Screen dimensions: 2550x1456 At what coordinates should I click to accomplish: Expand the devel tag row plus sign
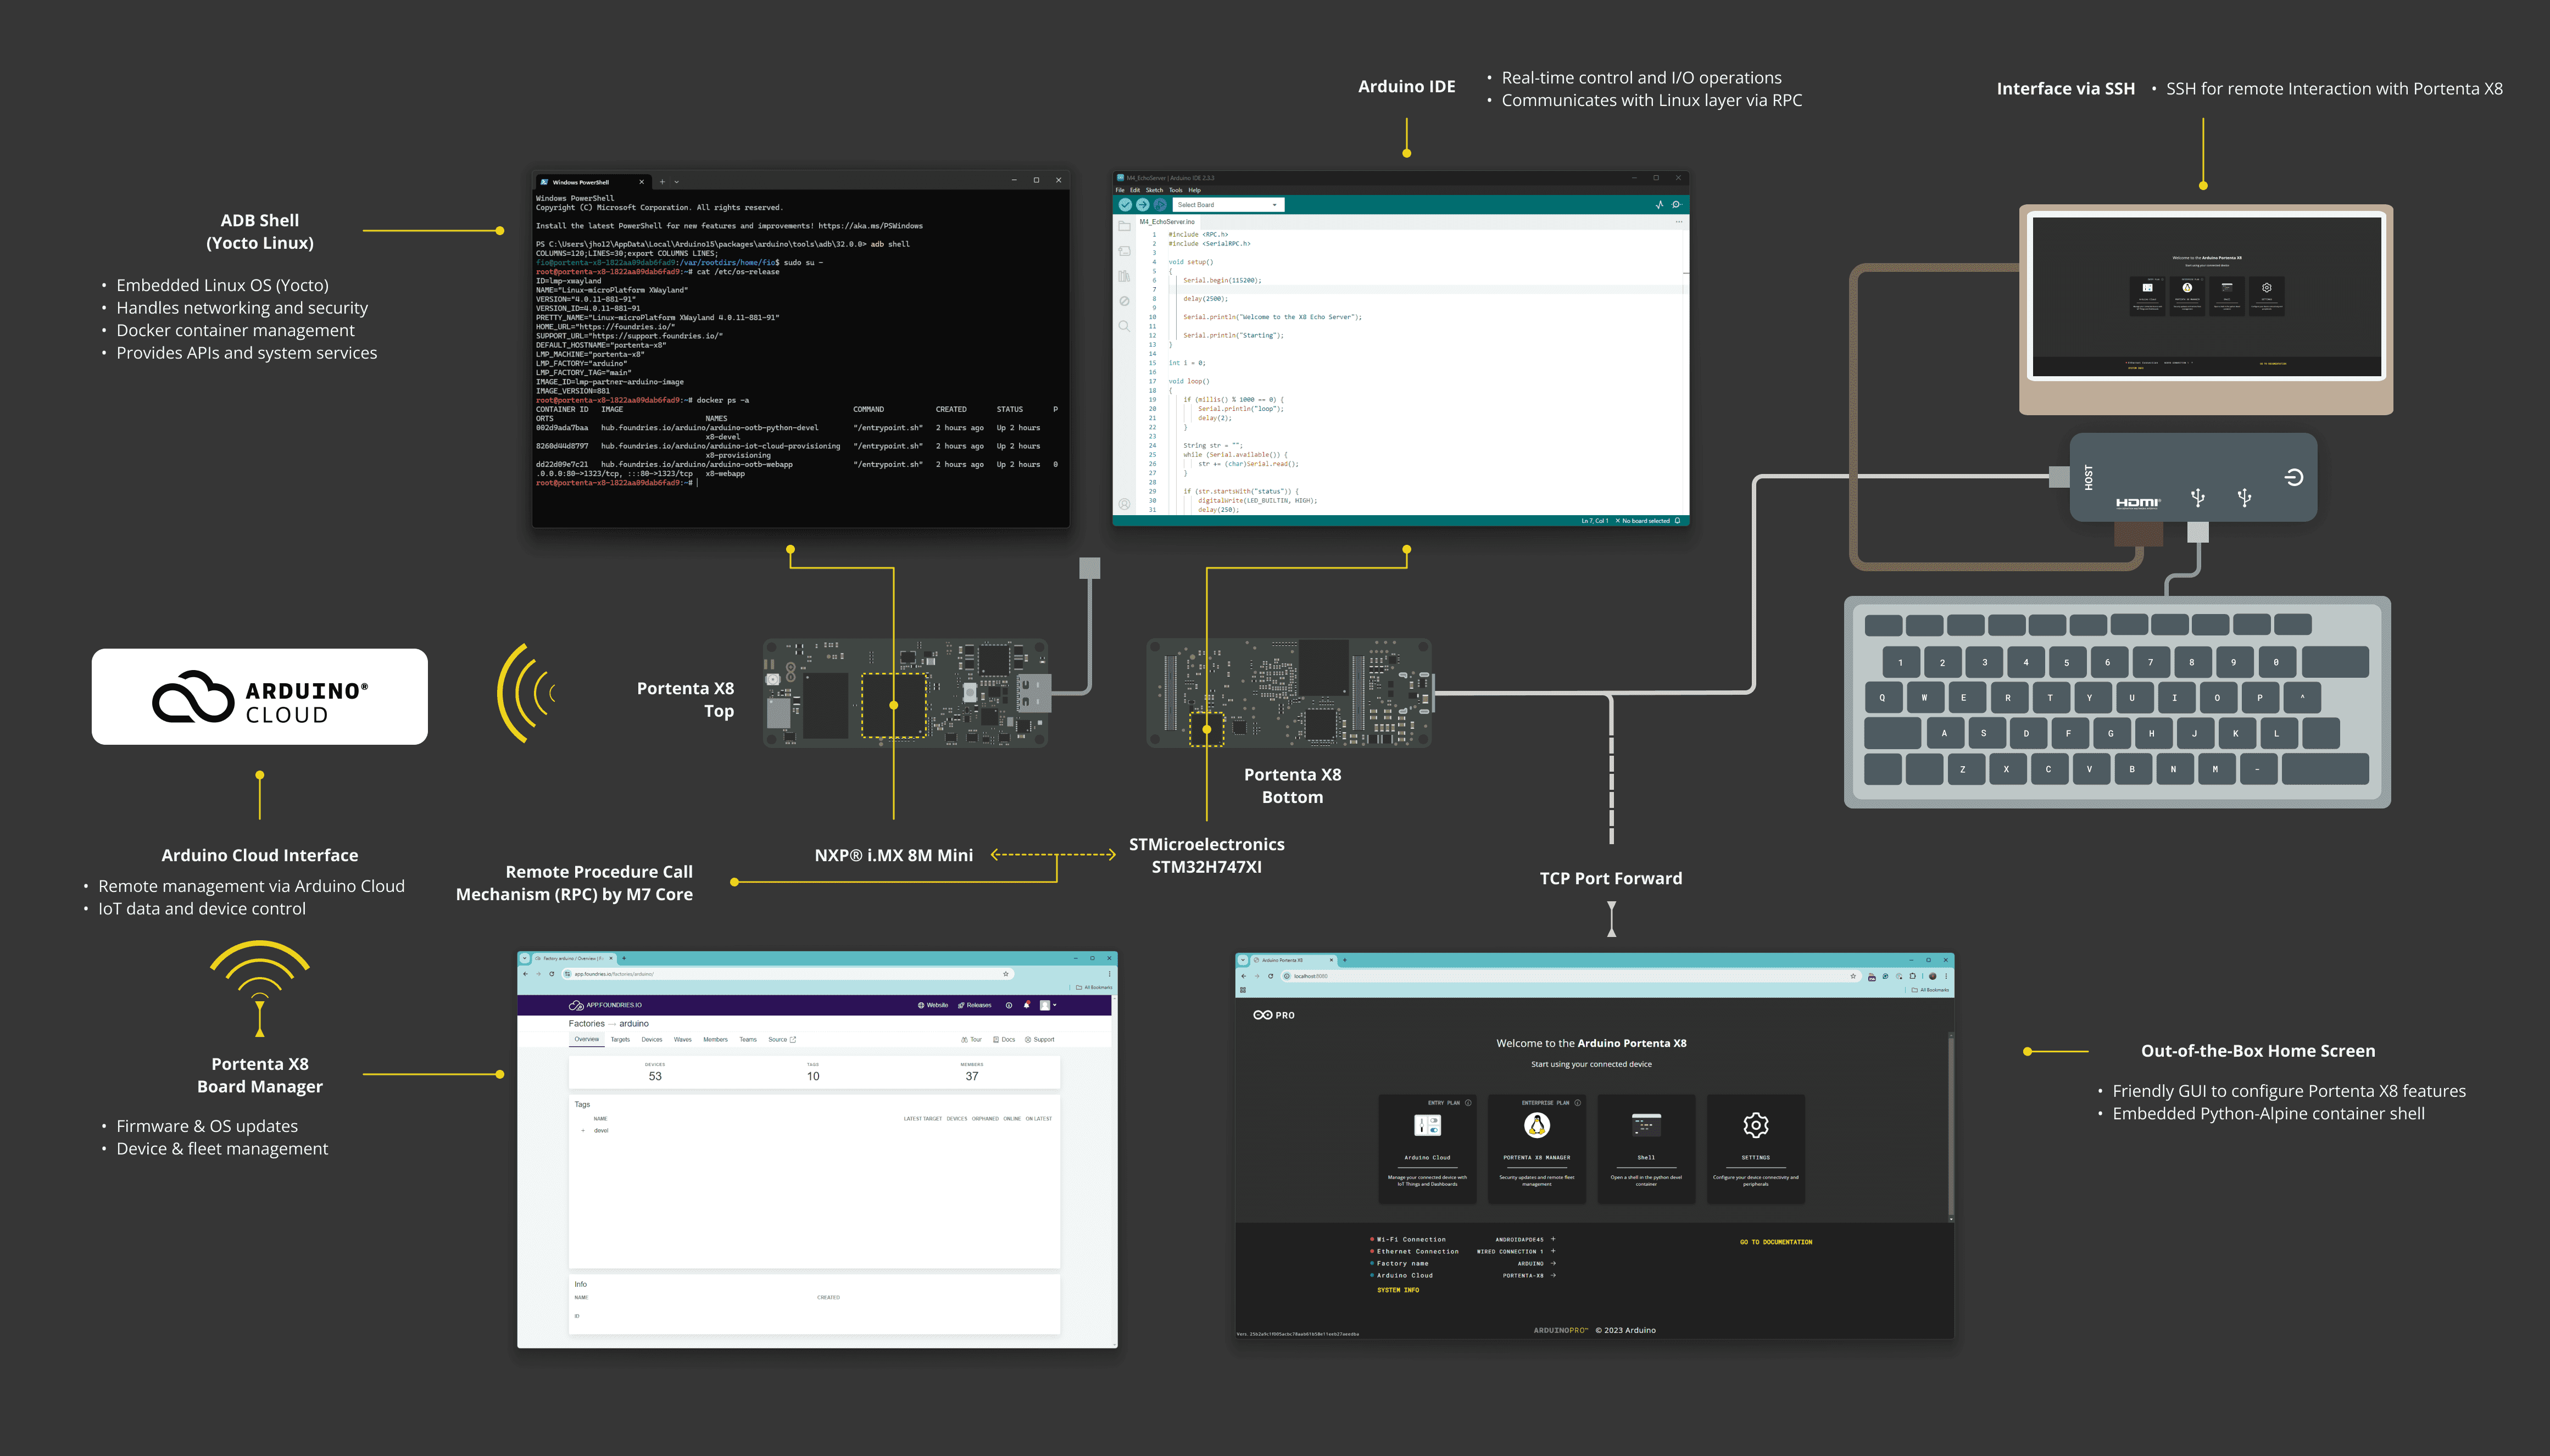pyautogui.click(x=583, y=1131)
